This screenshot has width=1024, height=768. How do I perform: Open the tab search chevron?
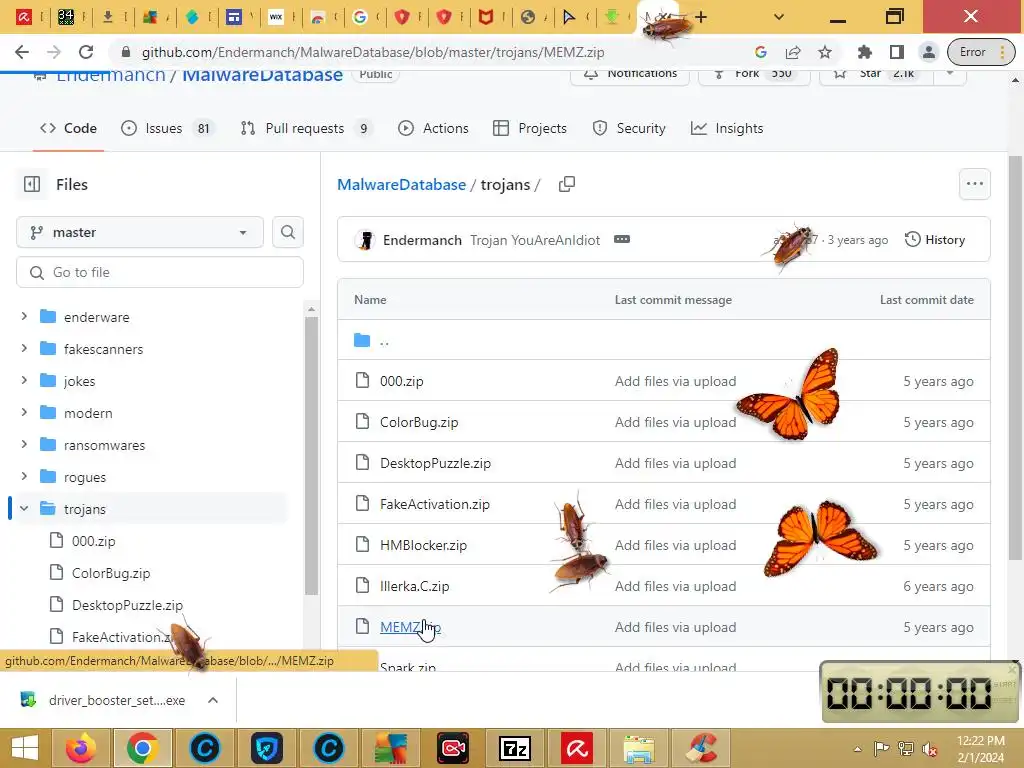click(778, 17)
